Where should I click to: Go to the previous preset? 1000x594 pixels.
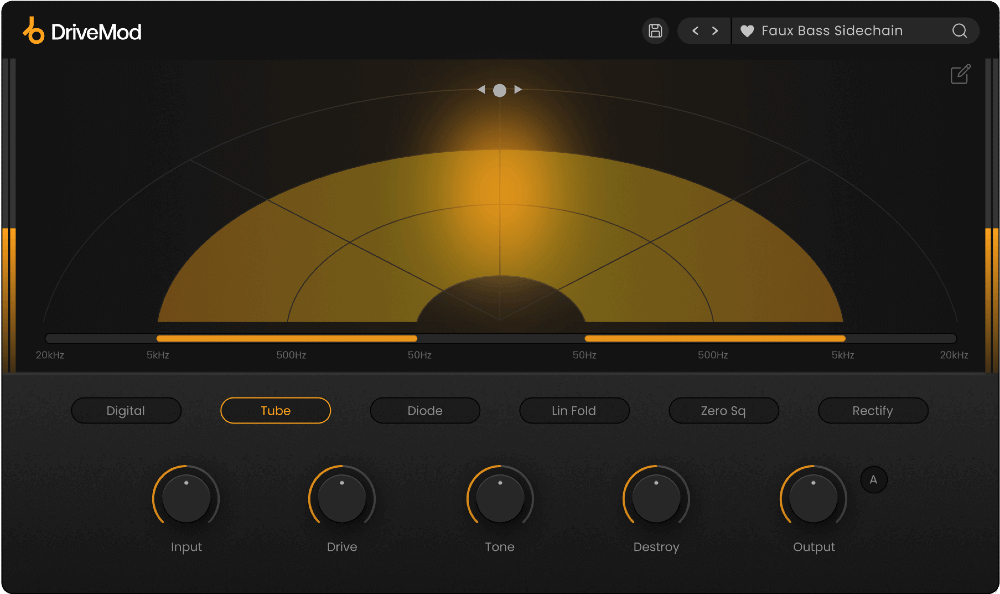(x=694, y=31)
